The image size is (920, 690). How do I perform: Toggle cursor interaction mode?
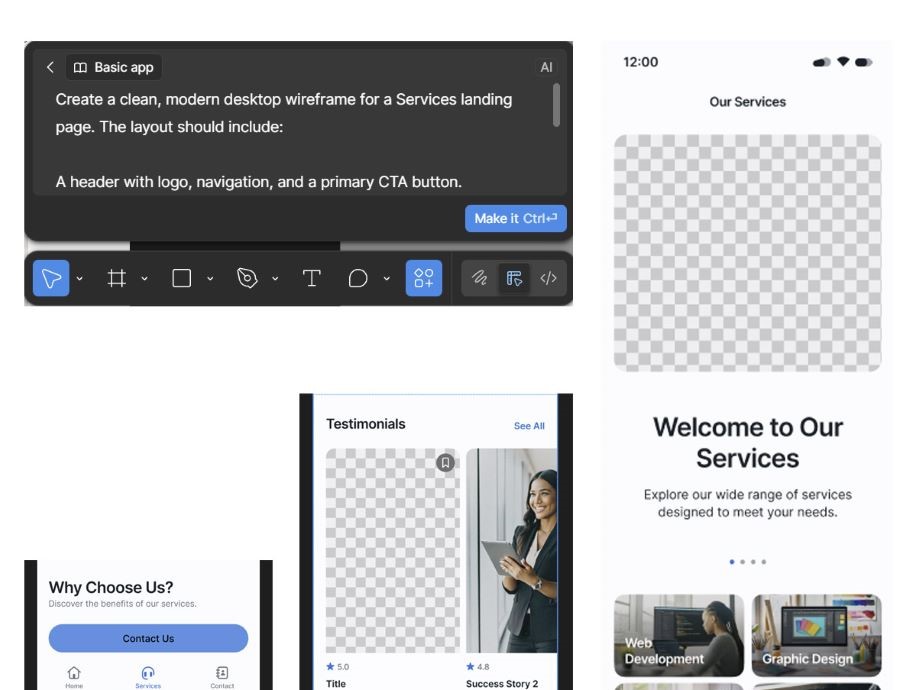click(x=514, y=278)
